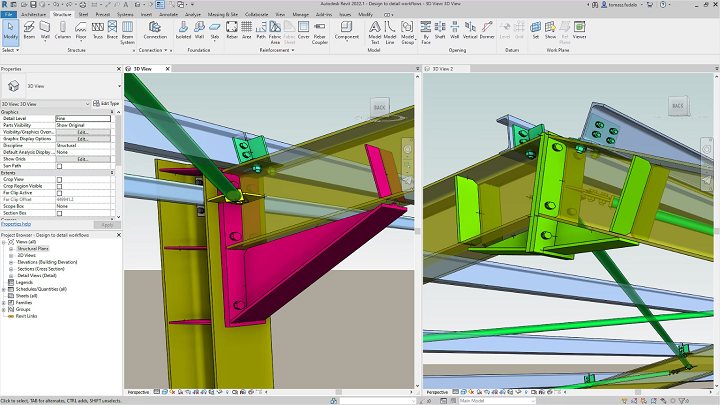Viewport: 720px width, 405px height.
Task: Click the Detail Level value field
Action: [x=82, y=119]
